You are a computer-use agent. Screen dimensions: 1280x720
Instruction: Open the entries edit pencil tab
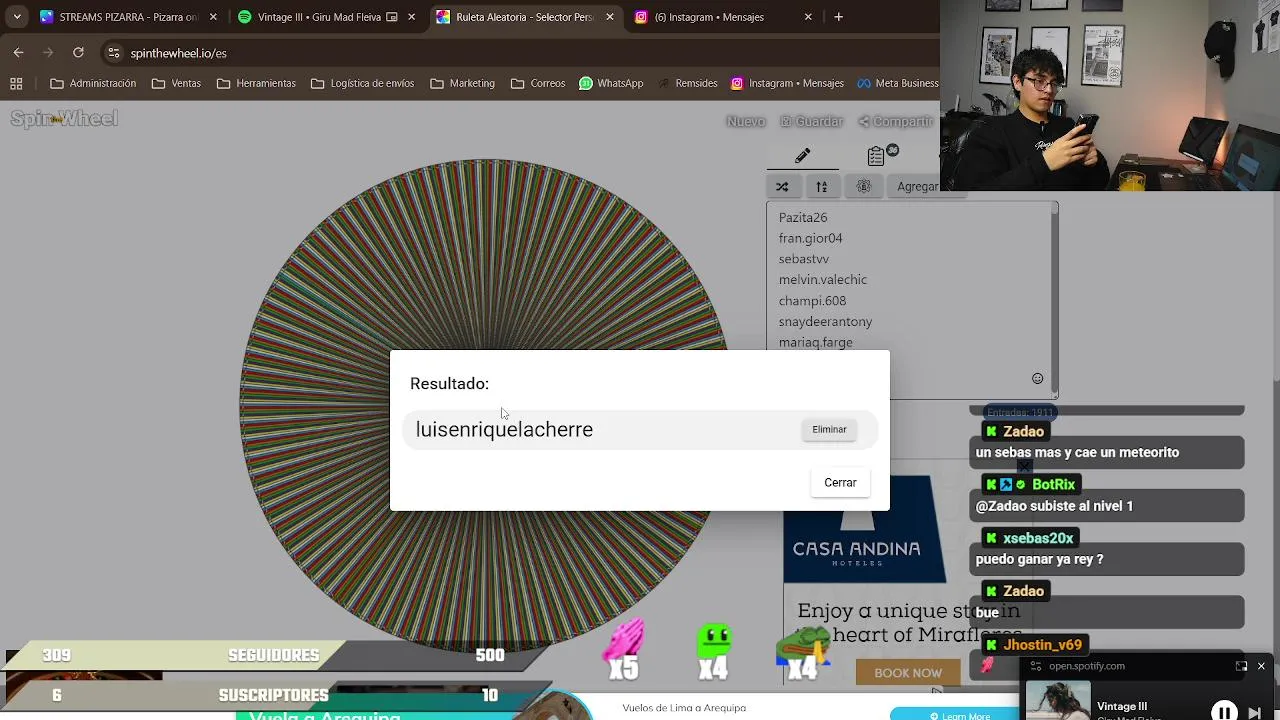pyautogui.click(x=802, y=156)
